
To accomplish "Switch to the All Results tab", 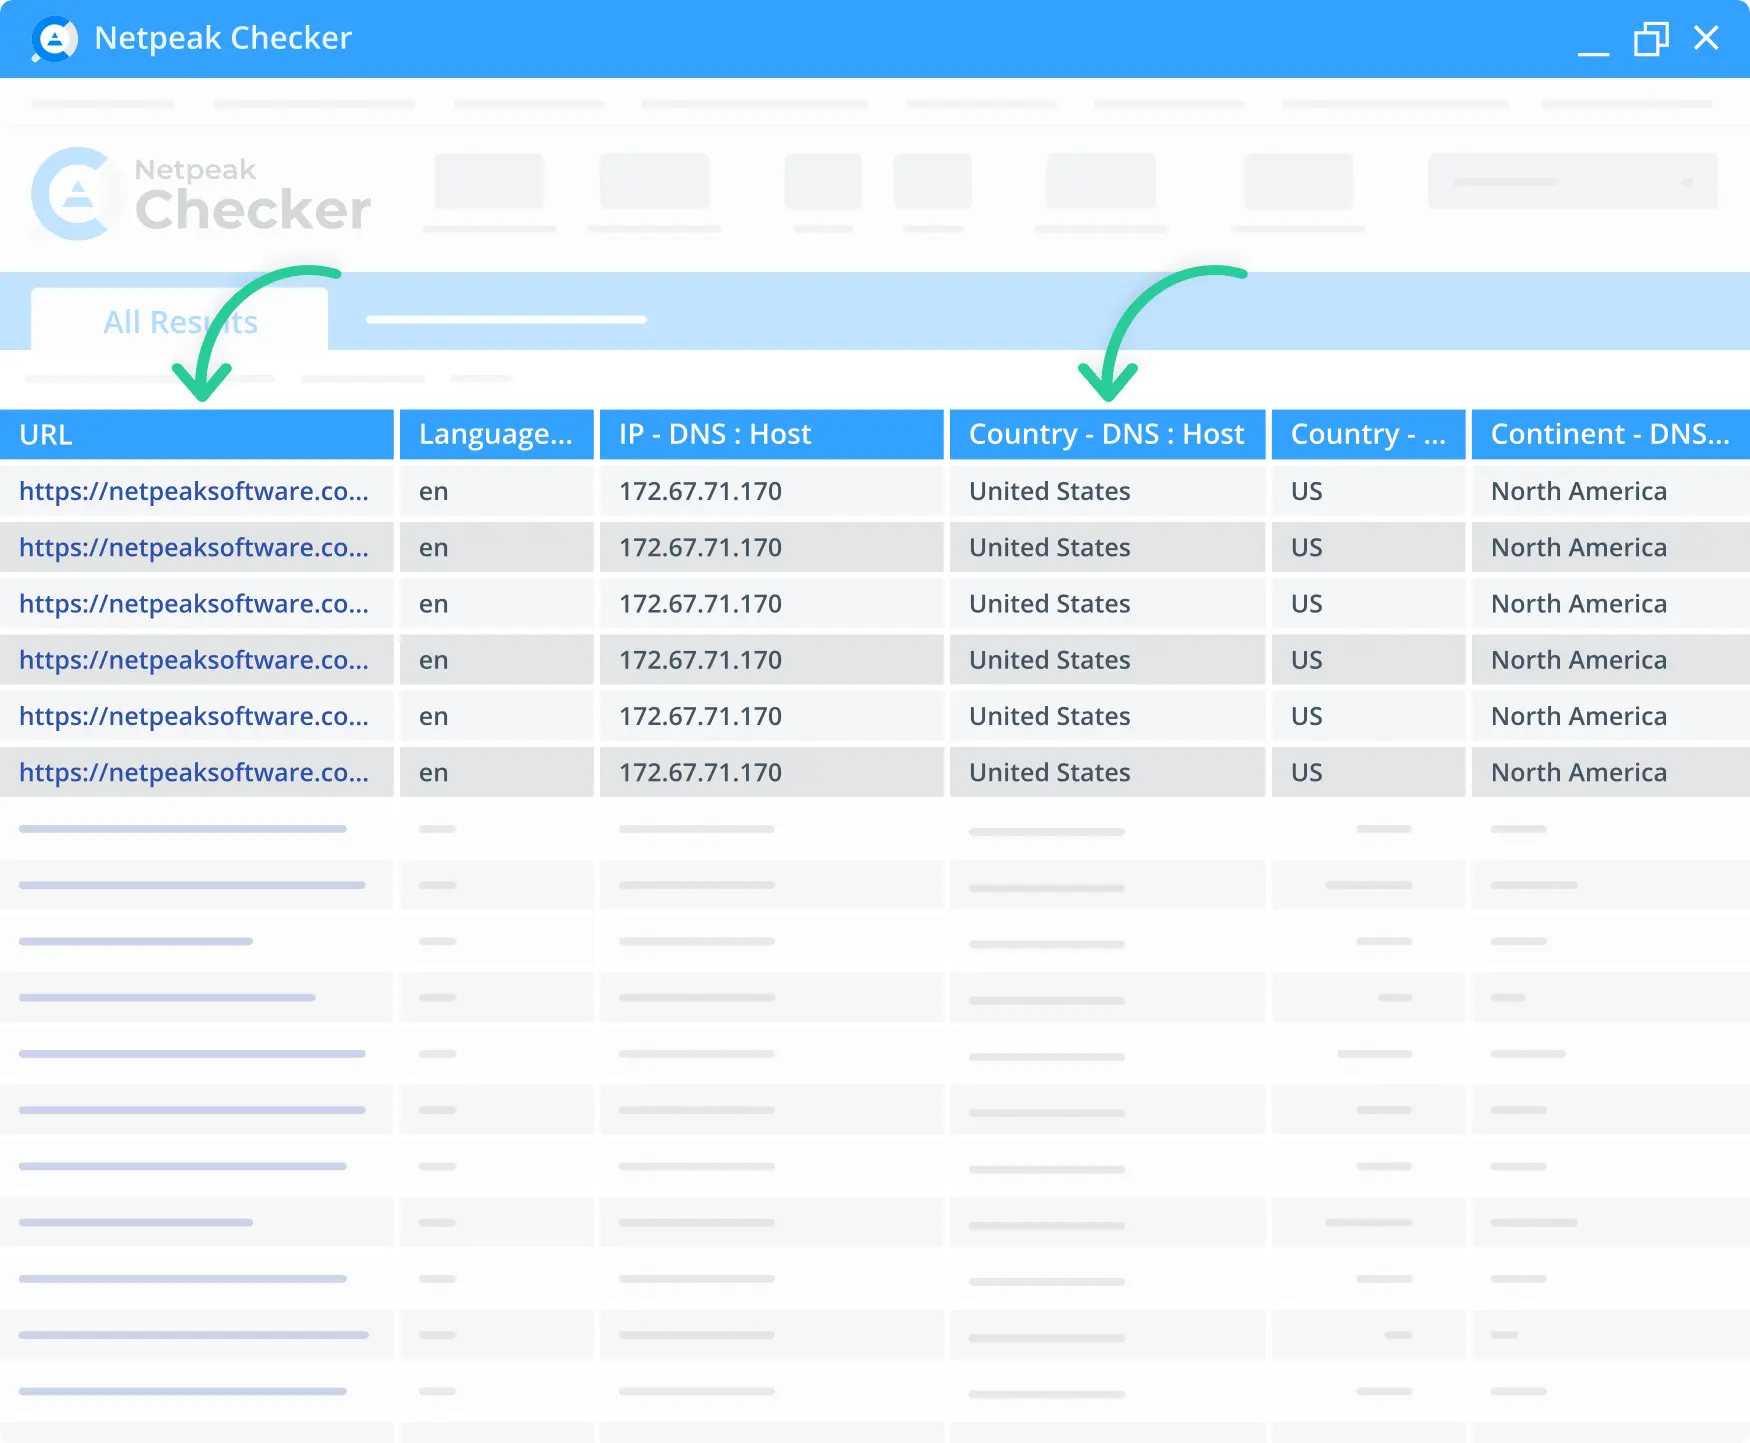I will [x=179, y=321].
